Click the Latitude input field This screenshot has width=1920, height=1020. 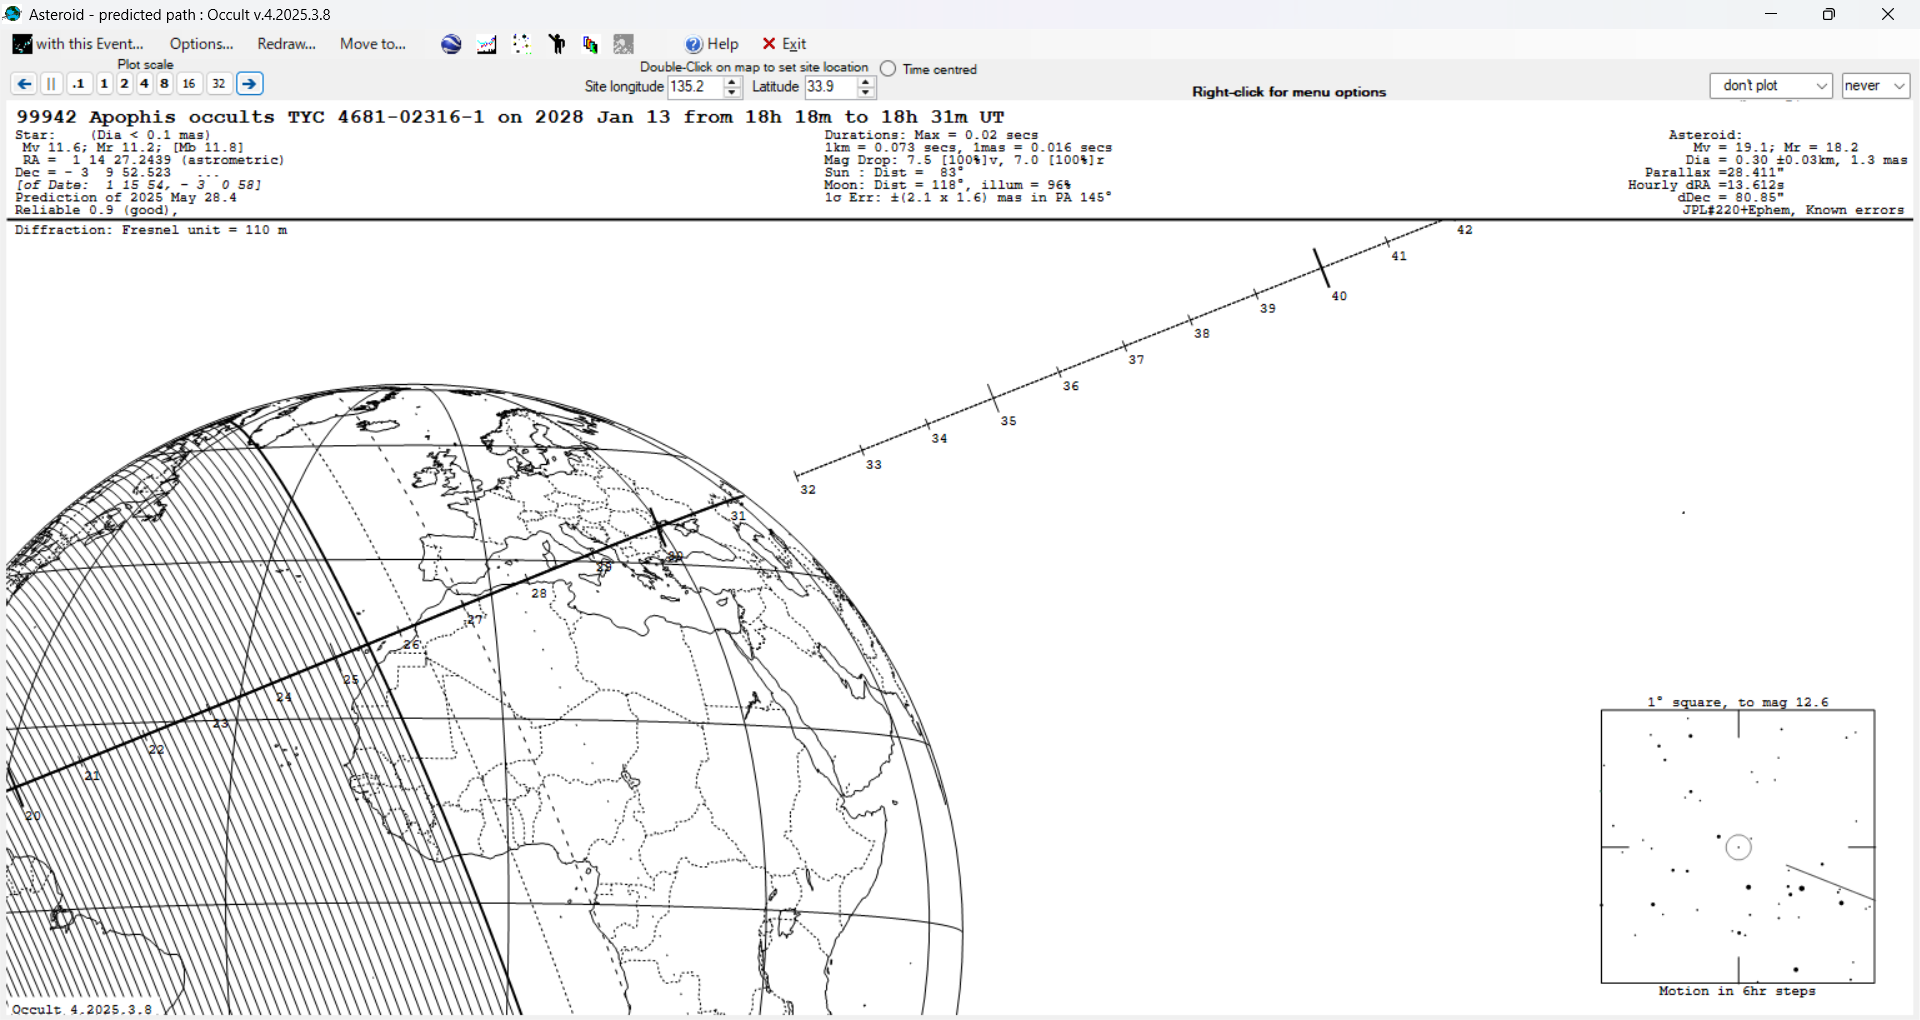[831, 87]
